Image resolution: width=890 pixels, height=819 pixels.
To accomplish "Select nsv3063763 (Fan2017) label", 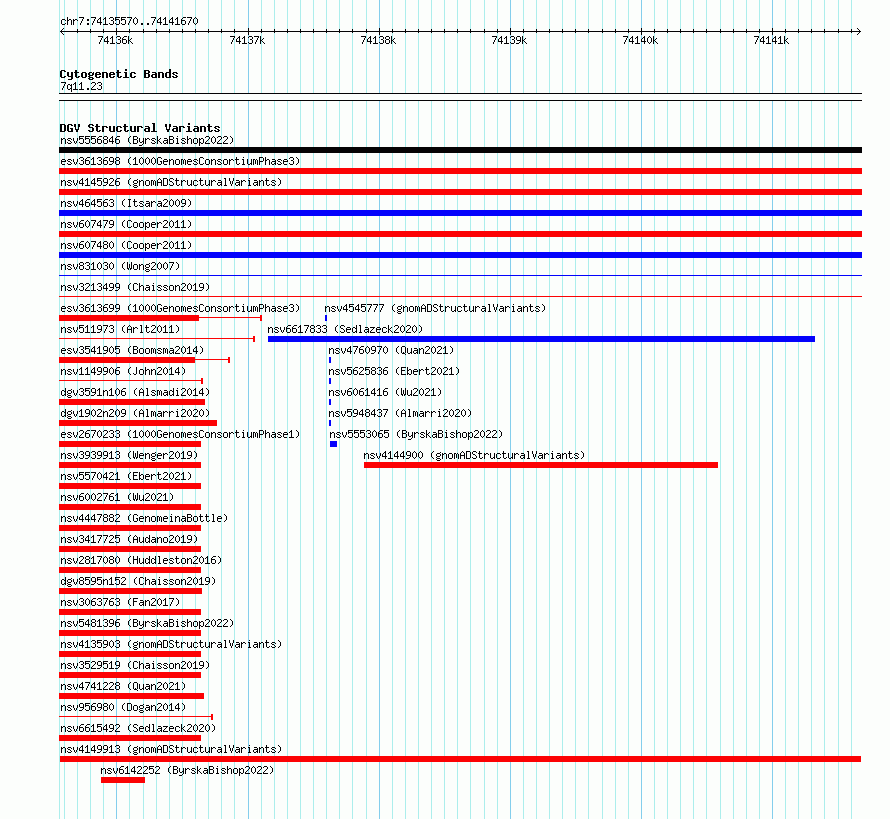I will (120, 602).
